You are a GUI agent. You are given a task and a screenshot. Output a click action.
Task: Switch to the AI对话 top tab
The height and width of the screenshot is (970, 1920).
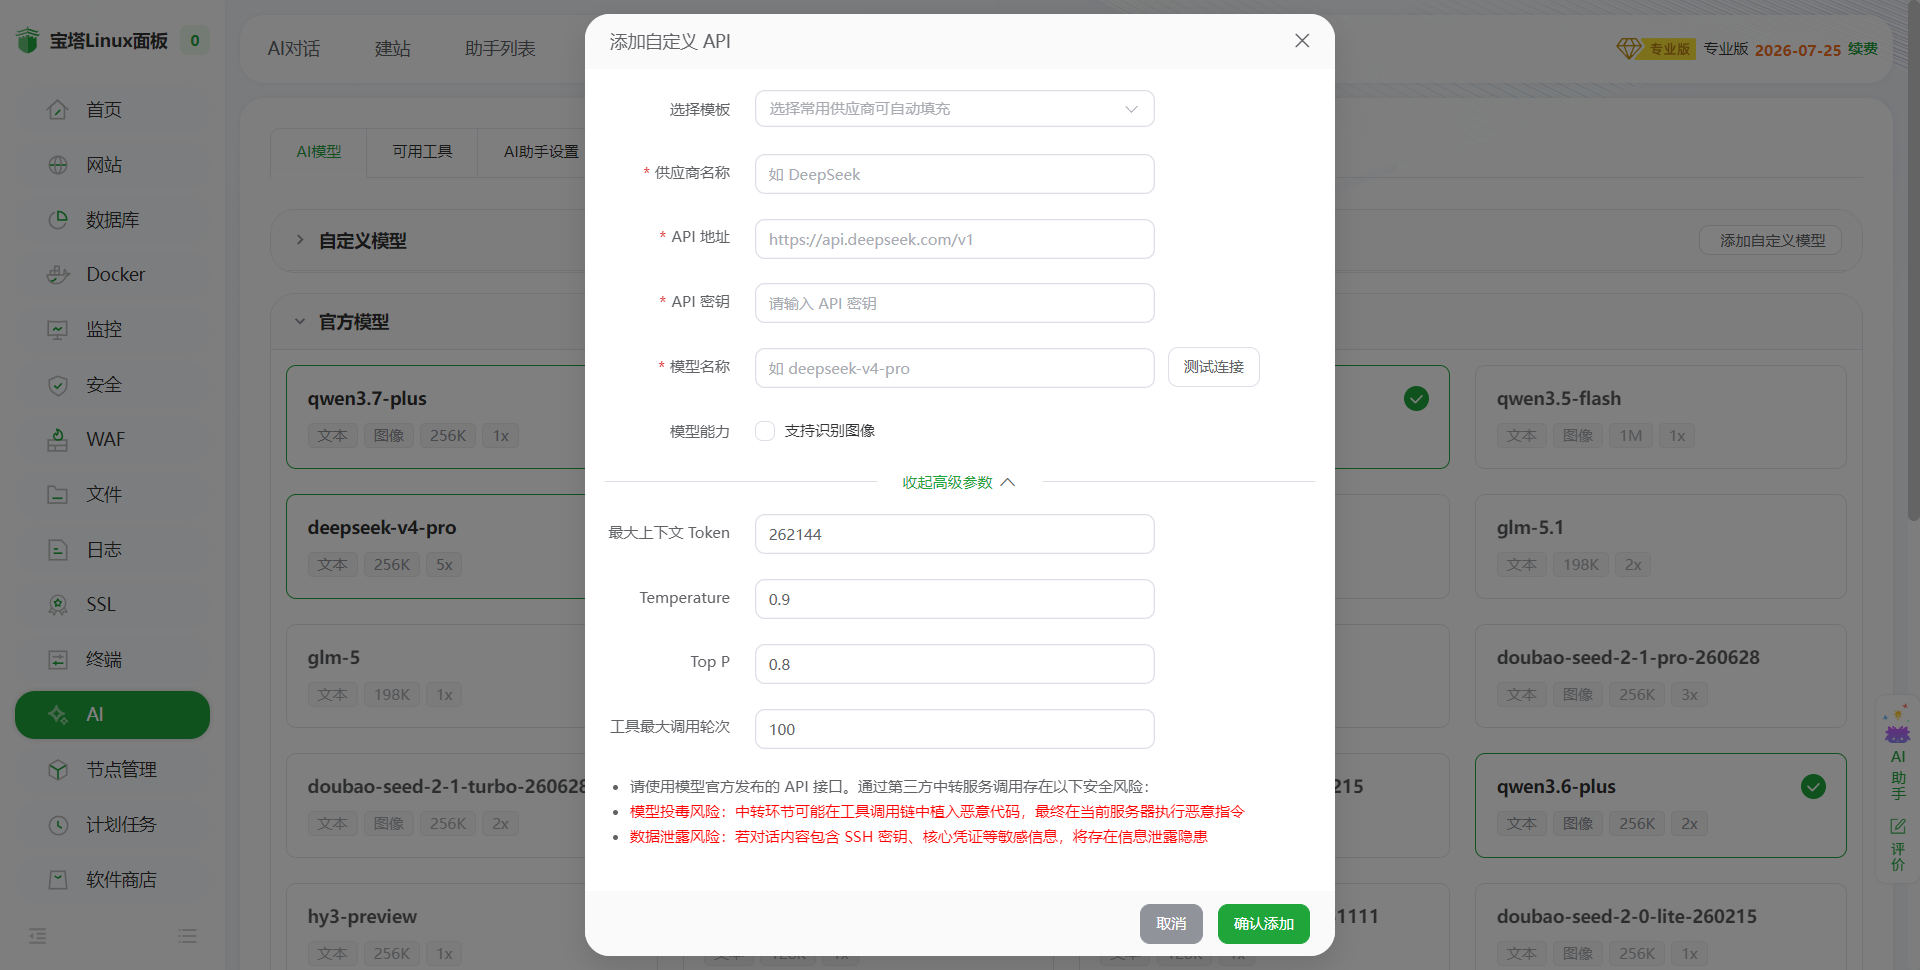click(x=294, y=49)
